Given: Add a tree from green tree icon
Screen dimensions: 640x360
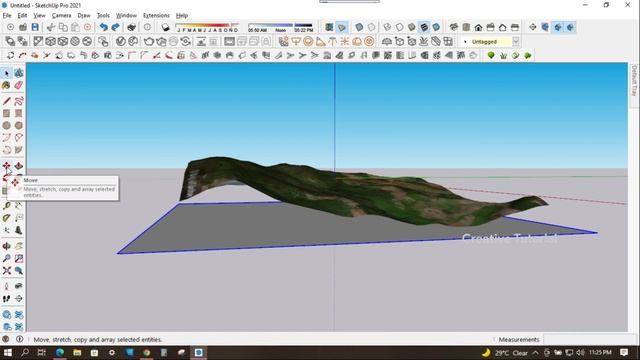Looking at the screenshot, I should [491, 55].
